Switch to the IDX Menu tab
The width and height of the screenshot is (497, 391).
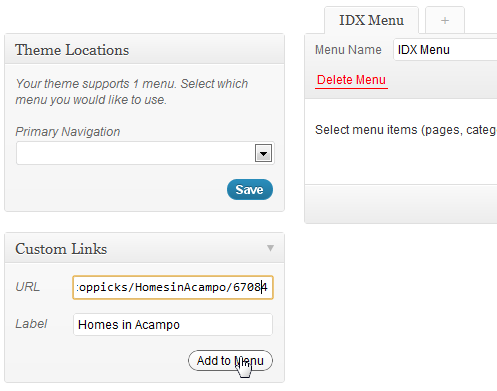point(371,20)
